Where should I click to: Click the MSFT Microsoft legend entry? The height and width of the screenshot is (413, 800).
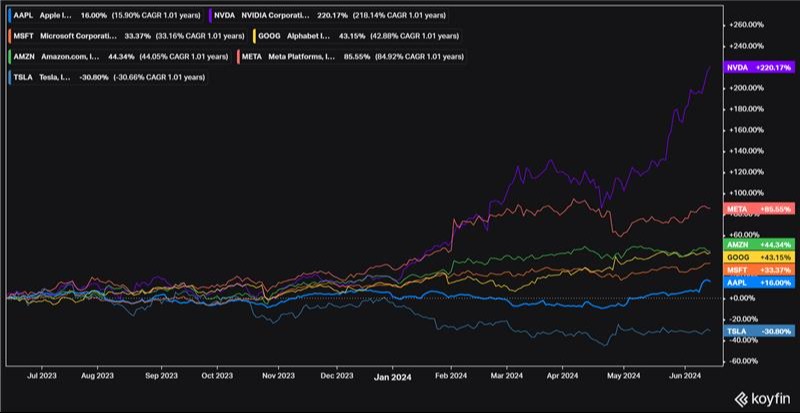126,37
